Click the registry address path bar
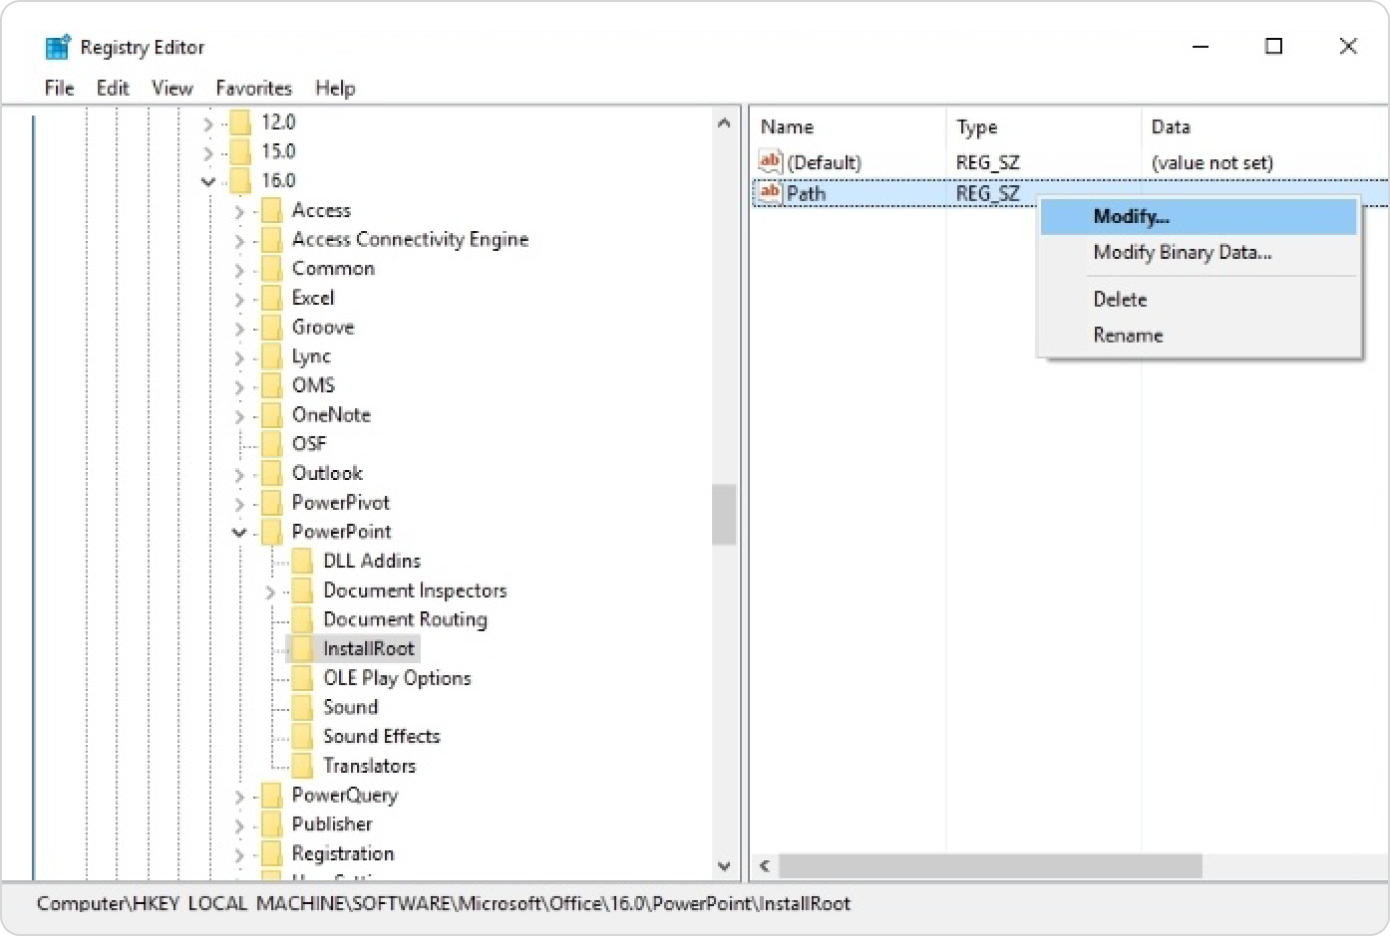Image resolution: width=1390 pixels, height=936 pixels. pos(444,904)
